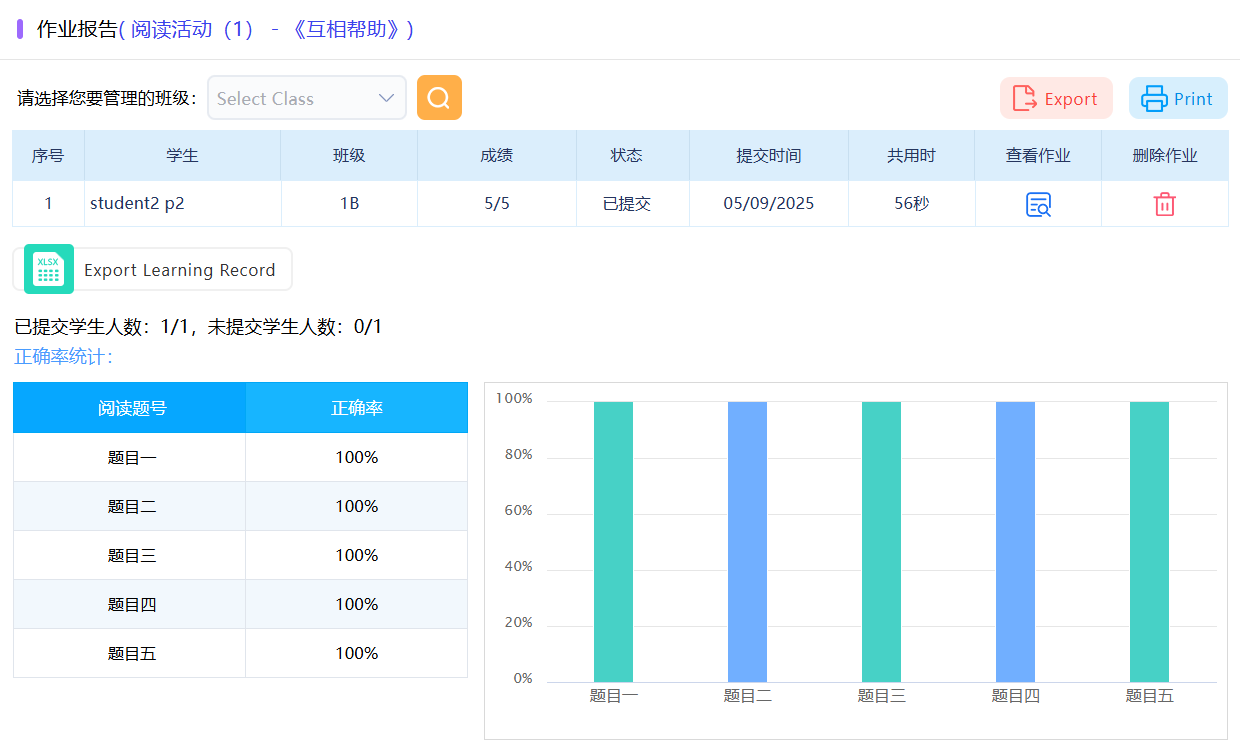The width and height of the screenshot is (1240, 746).
Task: Click the green XLSX file icon
Action: 48,270
